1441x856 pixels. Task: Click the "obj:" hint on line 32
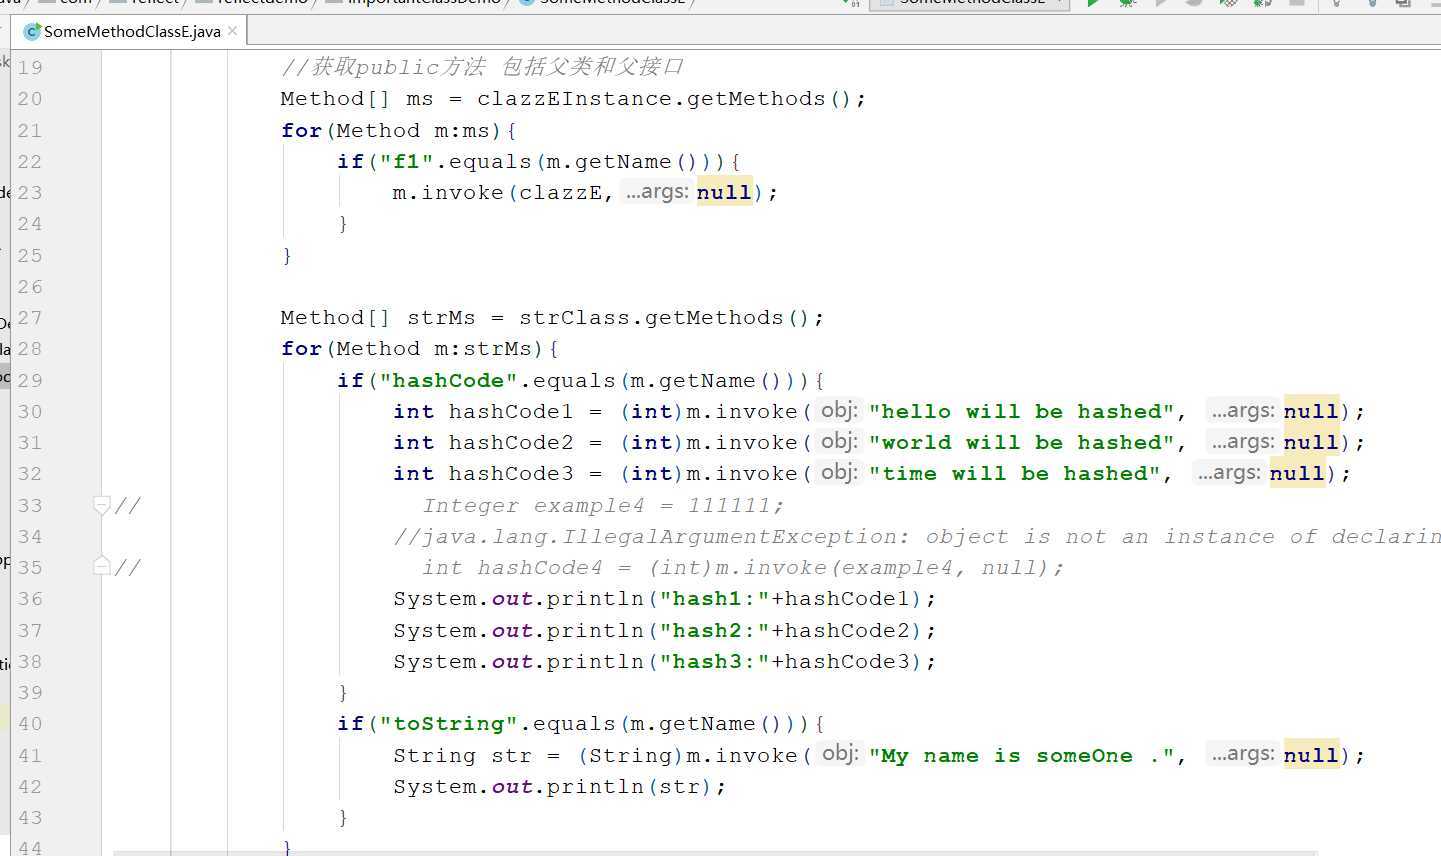click(839, 472)
